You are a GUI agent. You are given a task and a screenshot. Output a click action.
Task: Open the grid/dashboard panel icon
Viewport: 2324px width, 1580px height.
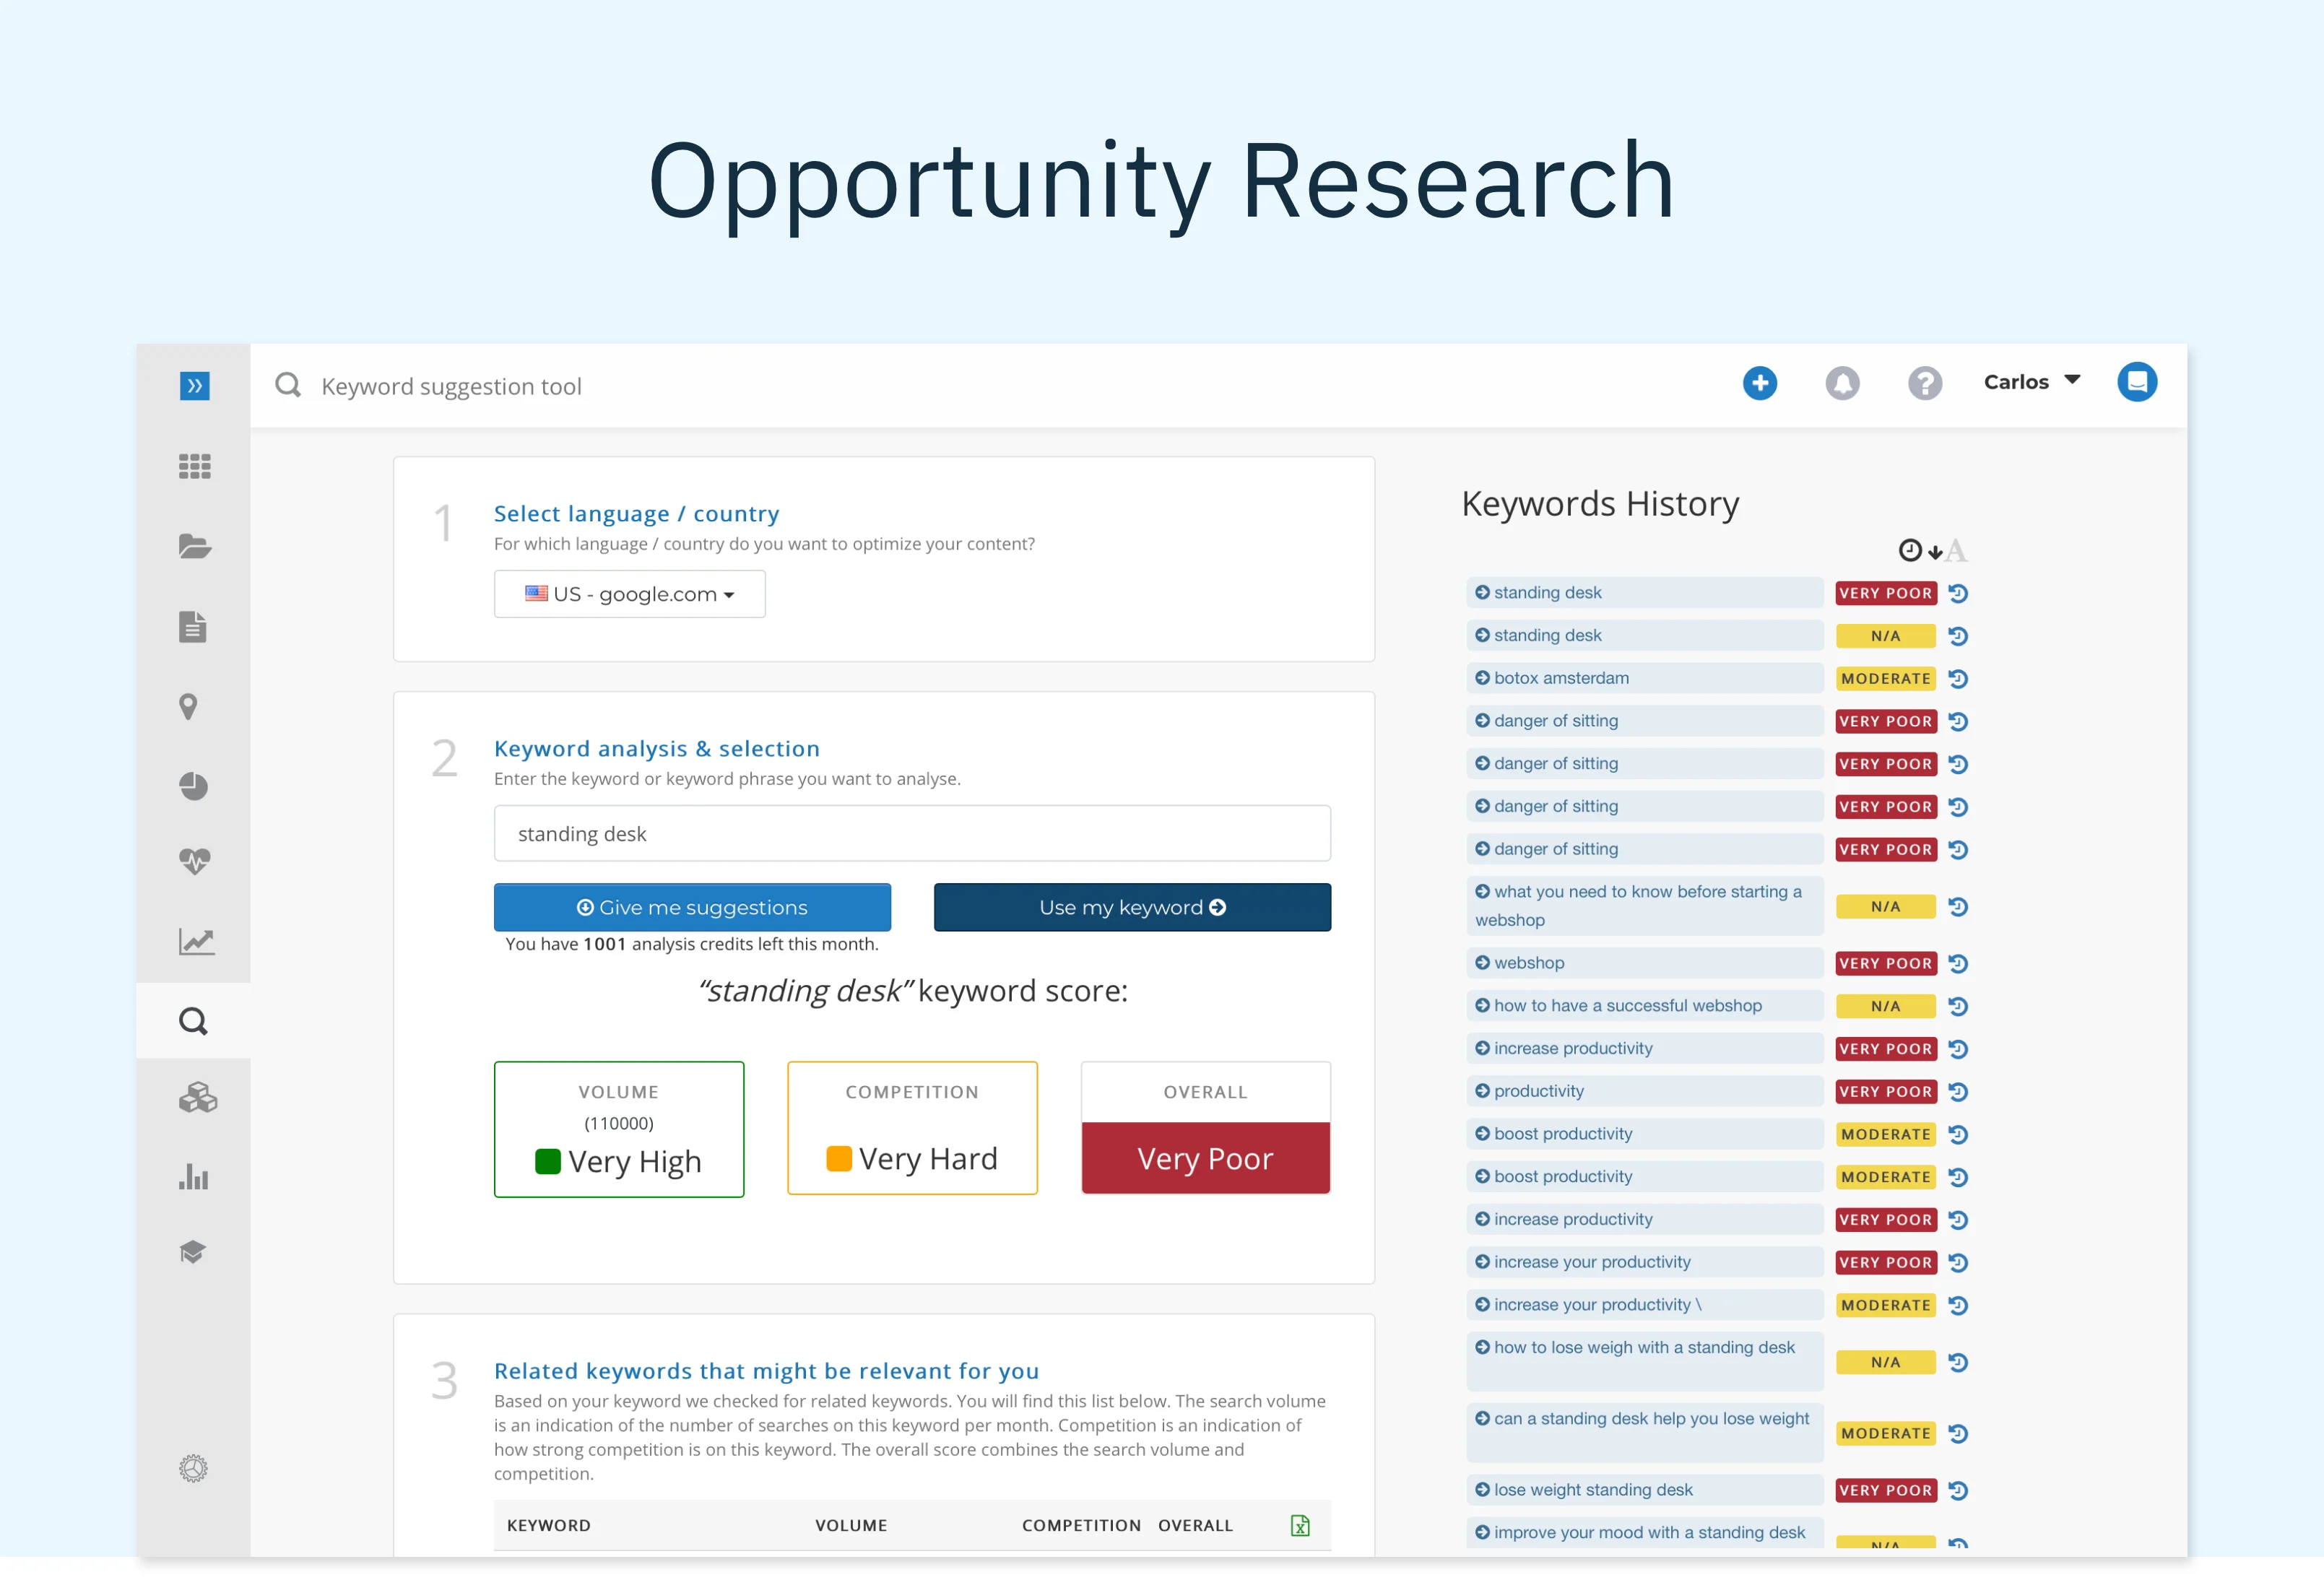click(194, 467)
